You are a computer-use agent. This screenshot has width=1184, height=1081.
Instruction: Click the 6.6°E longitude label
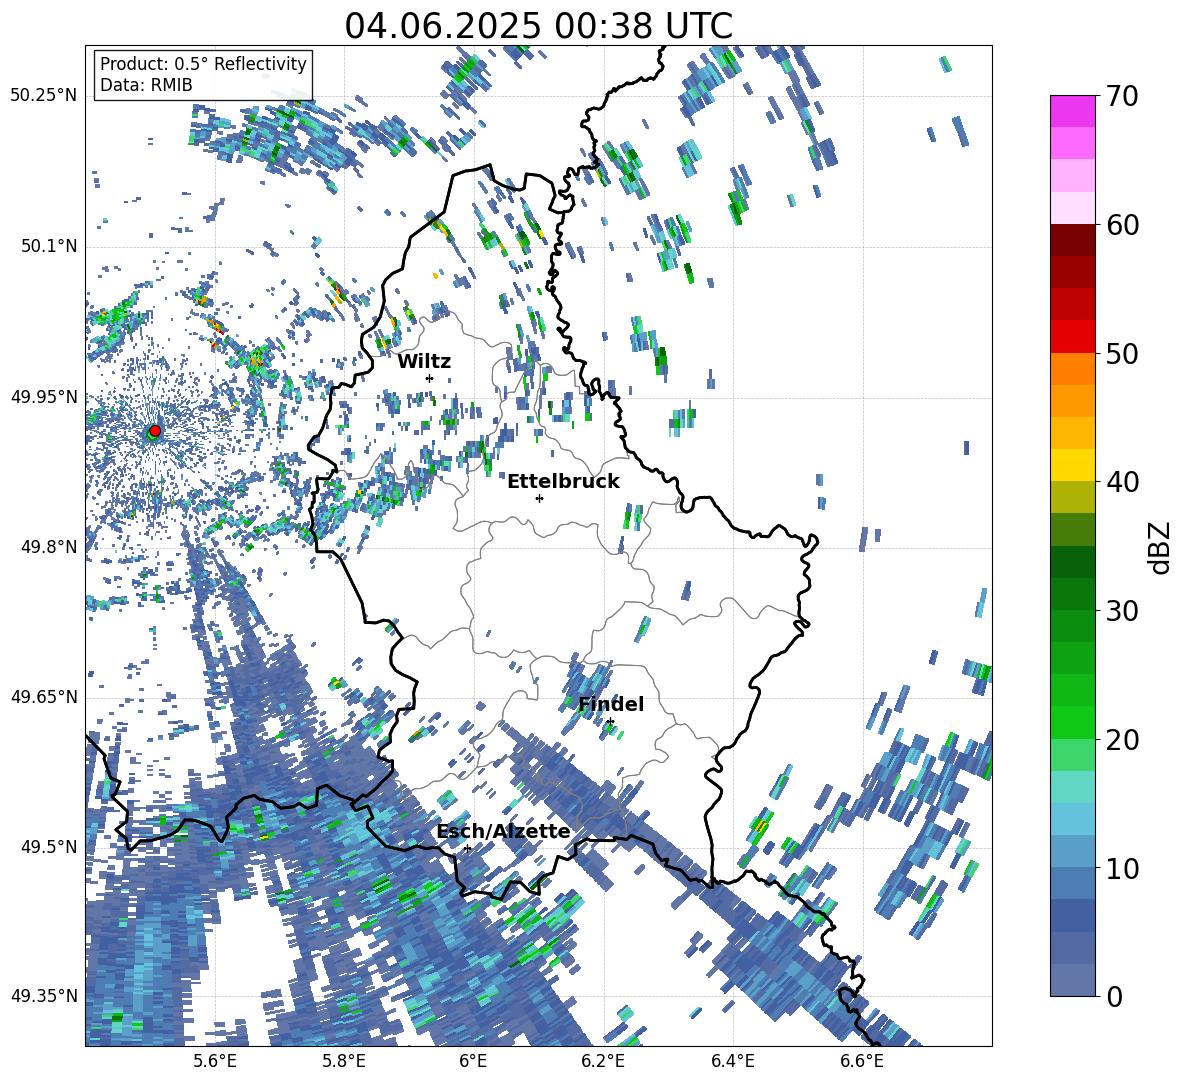[862, 1061]
